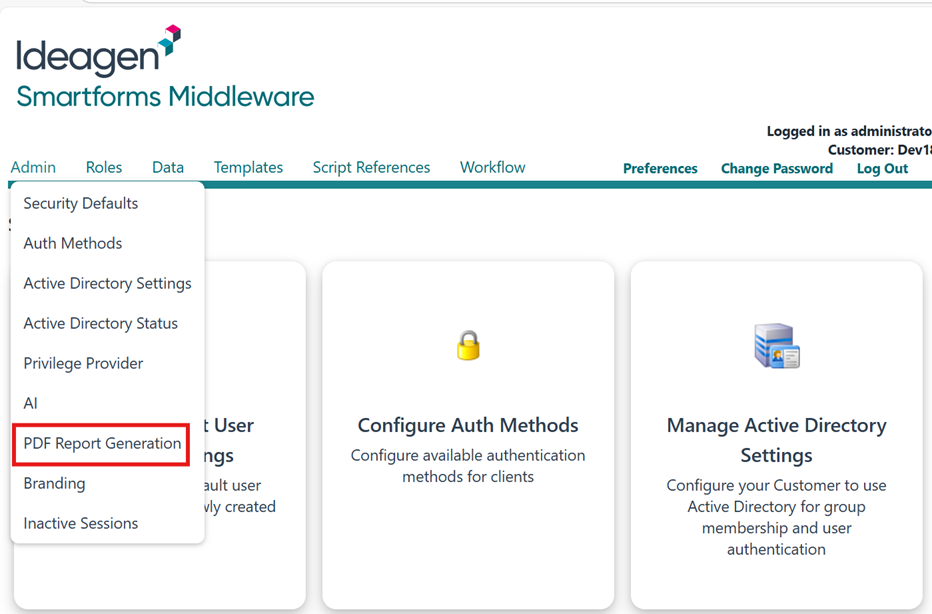Open the Workflow menu
This screenshot has width=932, height=614.
tap(492, 168)
